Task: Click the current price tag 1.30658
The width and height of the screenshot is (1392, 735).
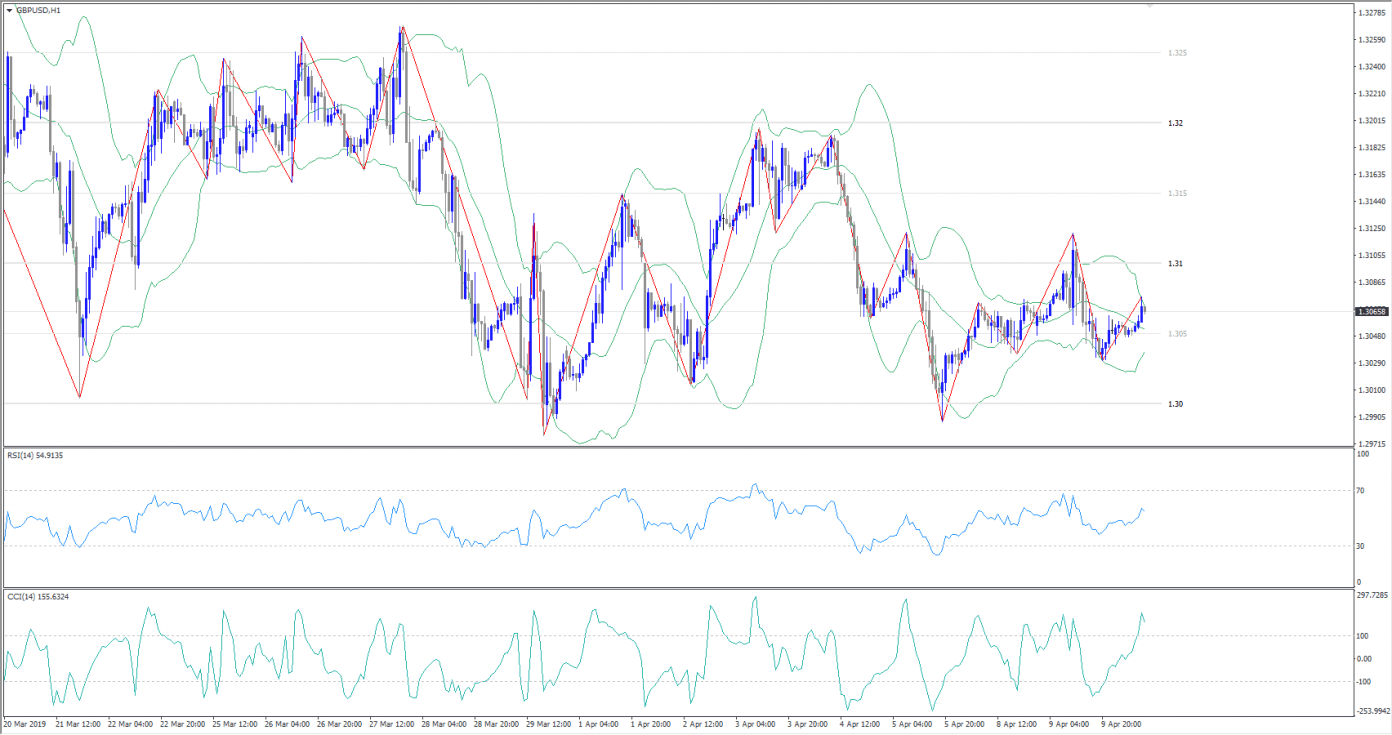Action: click(1370, 312)
